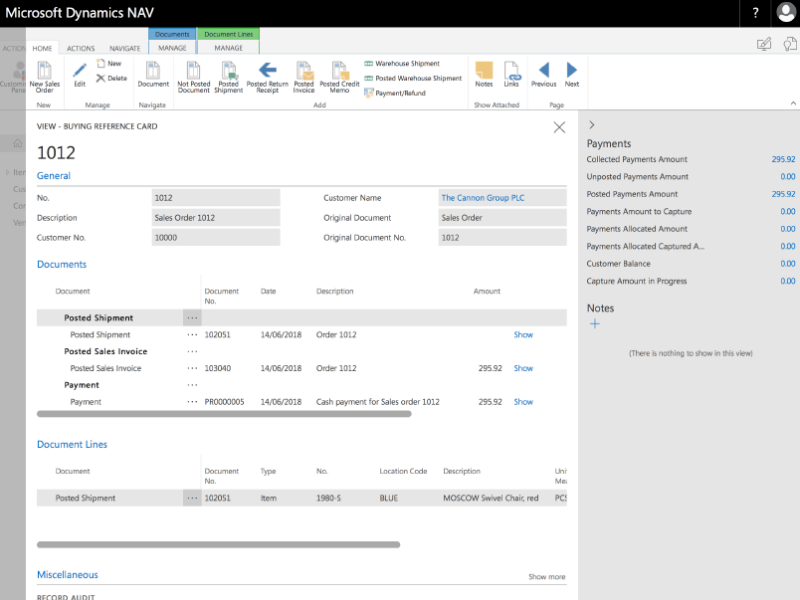Click the Customer No. field 10000
This screenshot has width=800, height=600.
[216, 238]
